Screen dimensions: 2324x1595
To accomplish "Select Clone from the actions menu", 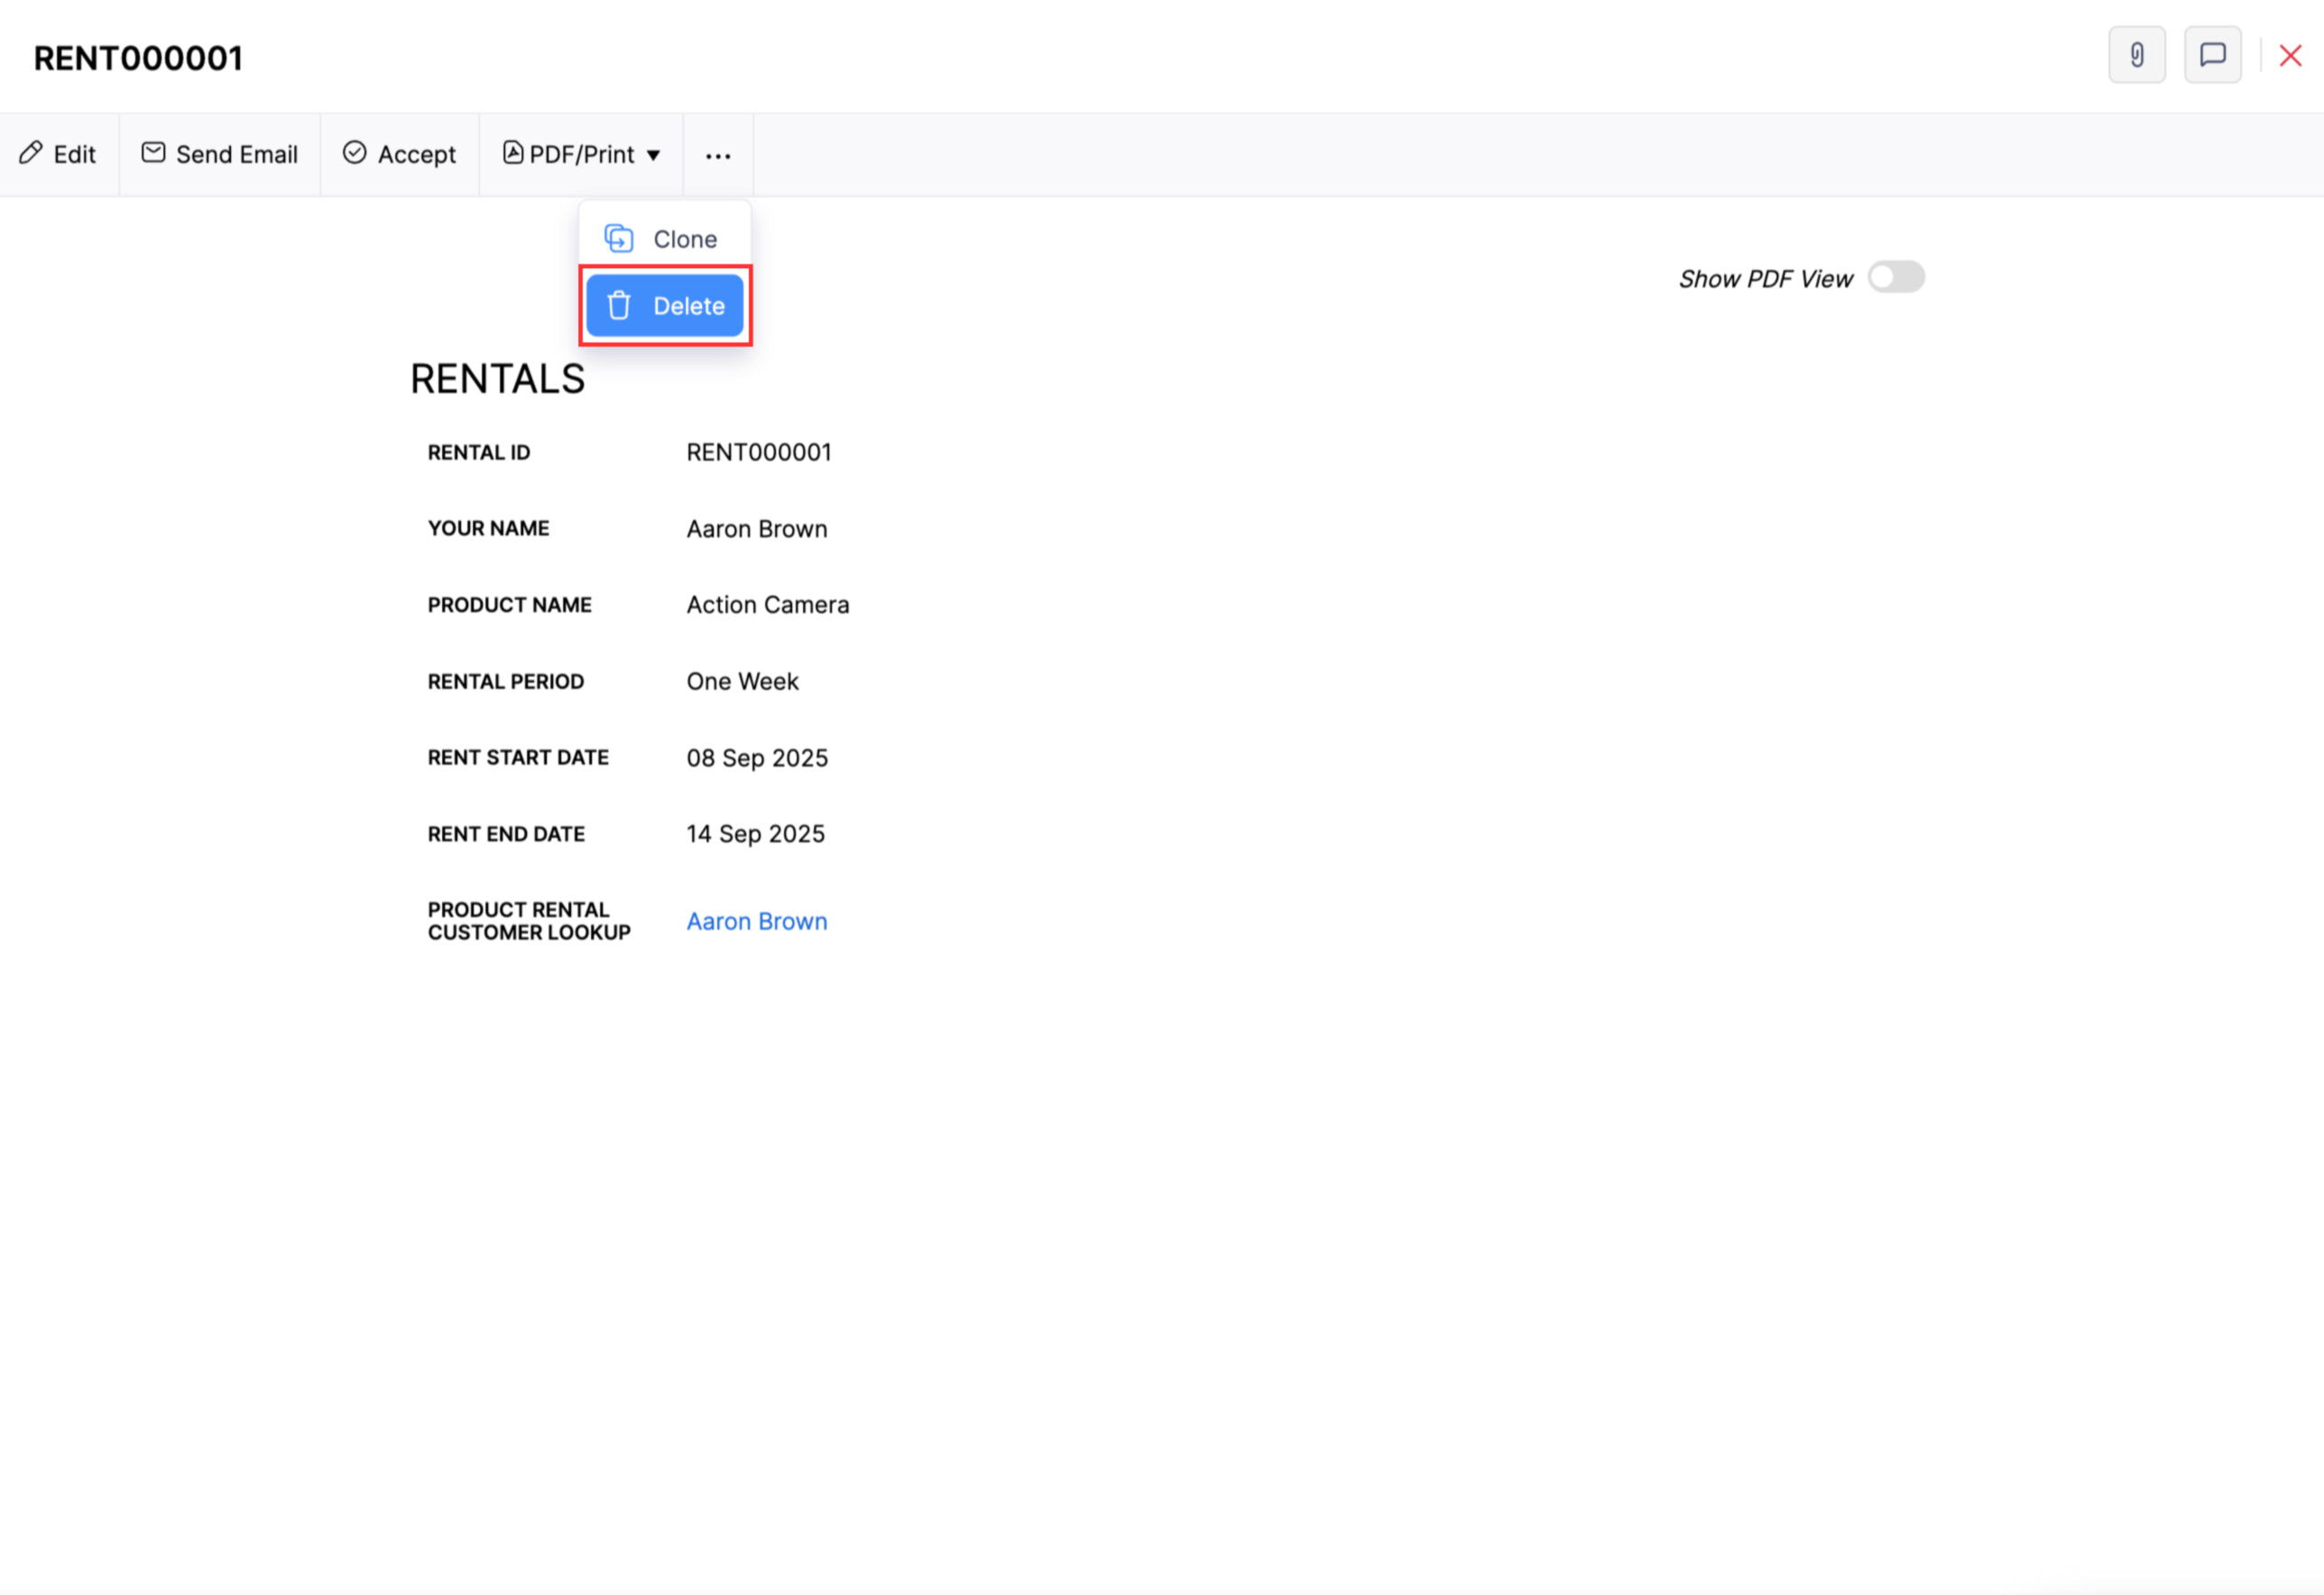I will [684, 238].
